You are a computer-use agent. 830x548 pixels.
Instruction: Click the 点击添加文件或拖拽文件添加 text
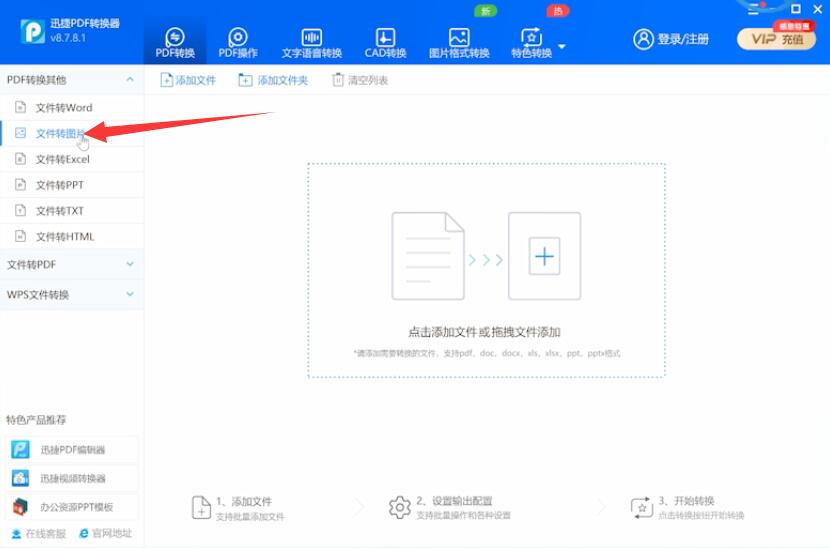pos(484,332)
